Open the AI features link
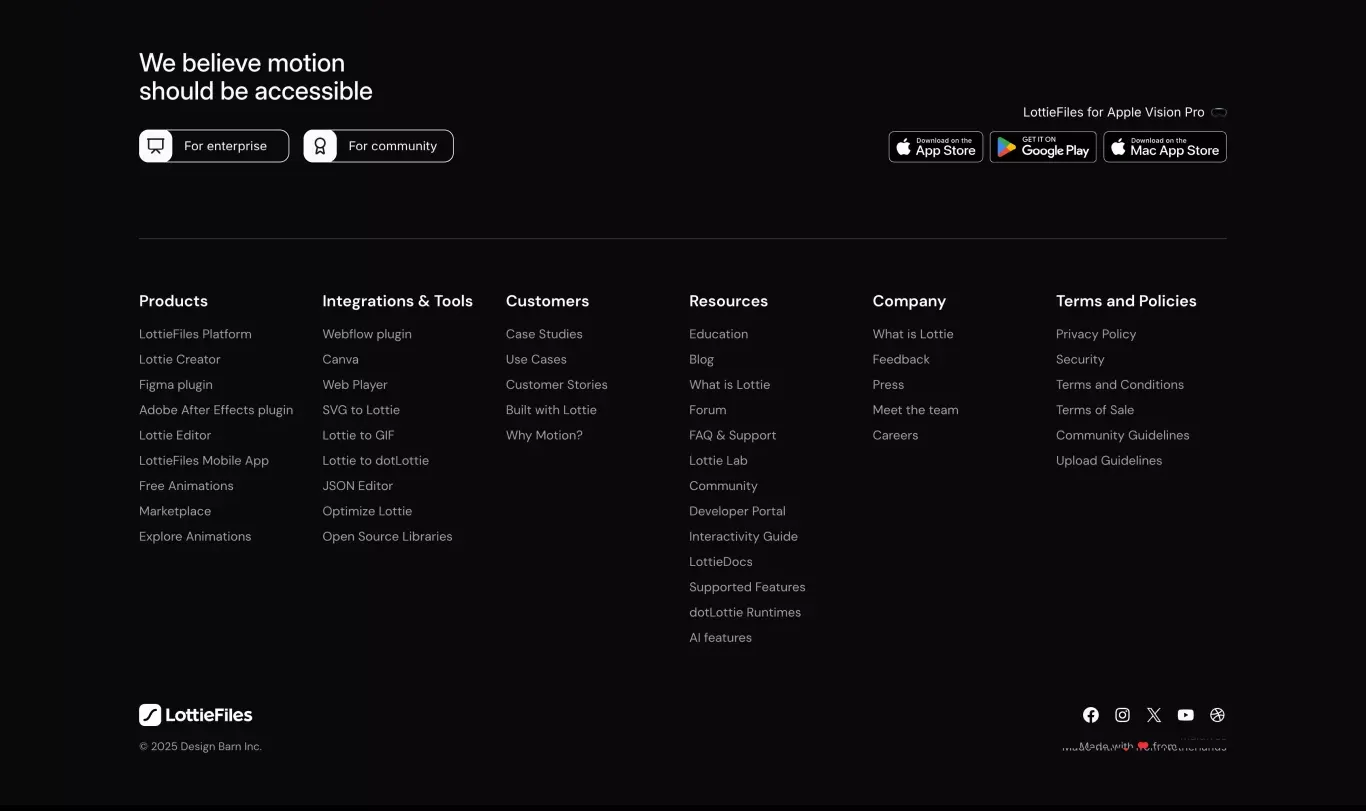Image resolution: width=1366 pixels, height=811 pixels. pyautogui.click(x=720, y=638)
